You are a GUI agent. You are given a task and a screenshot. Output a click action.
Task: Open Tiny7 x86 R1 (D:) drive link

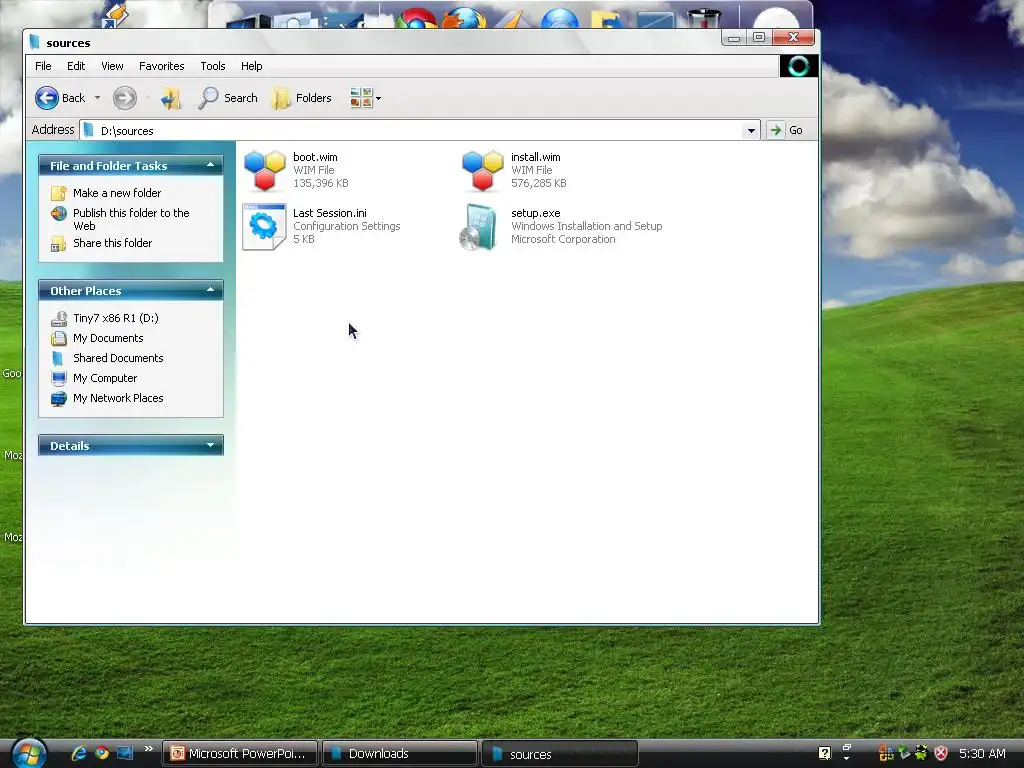click(x=116, y=318)
